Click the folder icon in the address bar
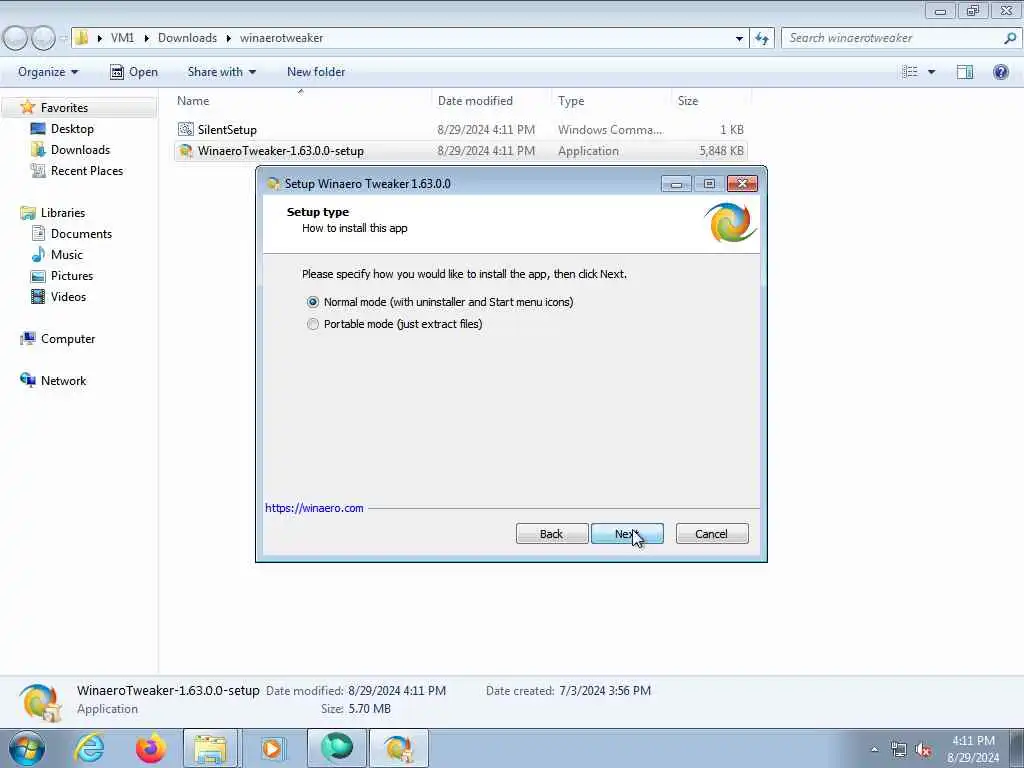Viewport: 1024px width, 768px height. click(81, 38)
